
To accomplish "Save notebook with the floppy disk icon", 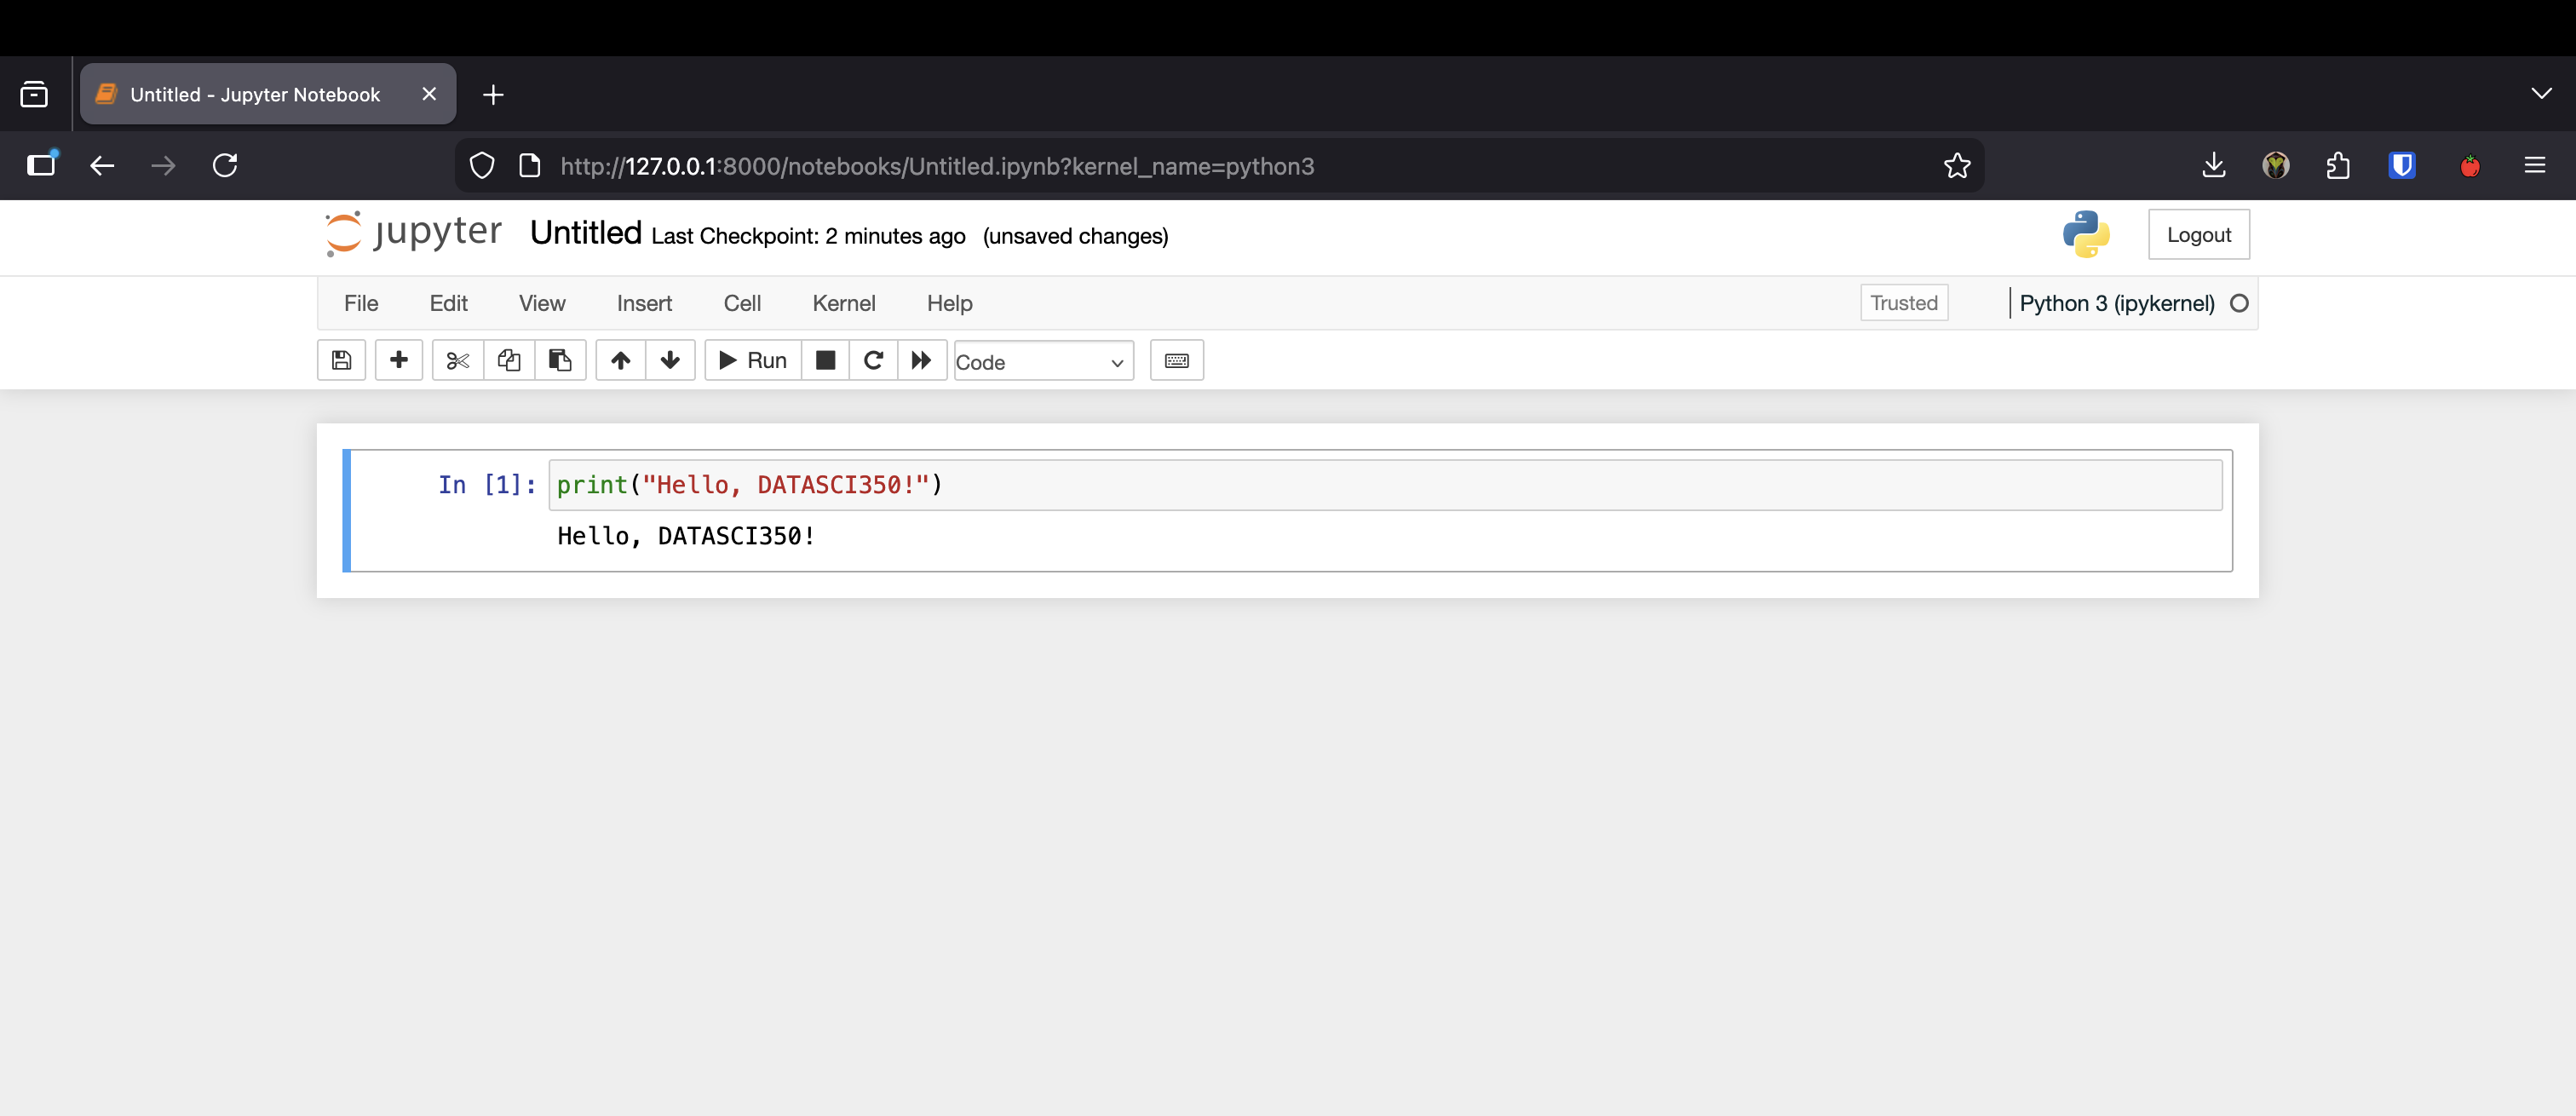I will (x=341, y=360).
